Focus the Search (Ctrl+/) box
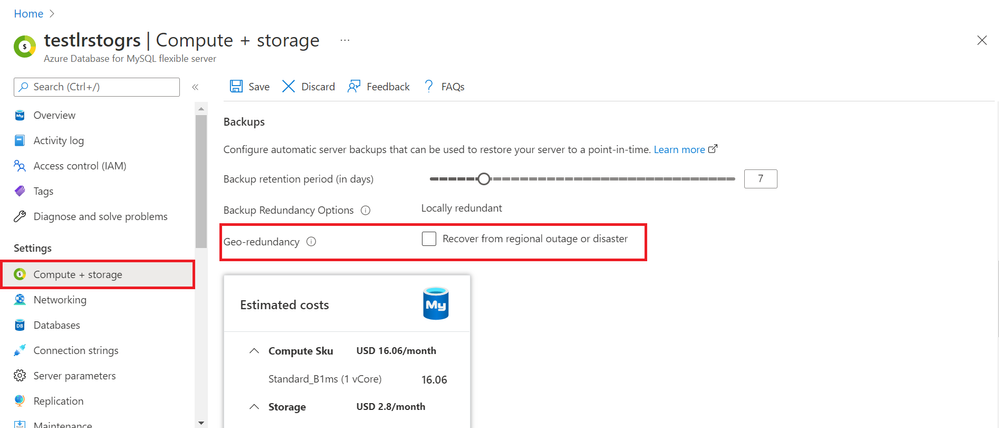The height and width of the screenshot is (428, 999). (x=97, y=87)
